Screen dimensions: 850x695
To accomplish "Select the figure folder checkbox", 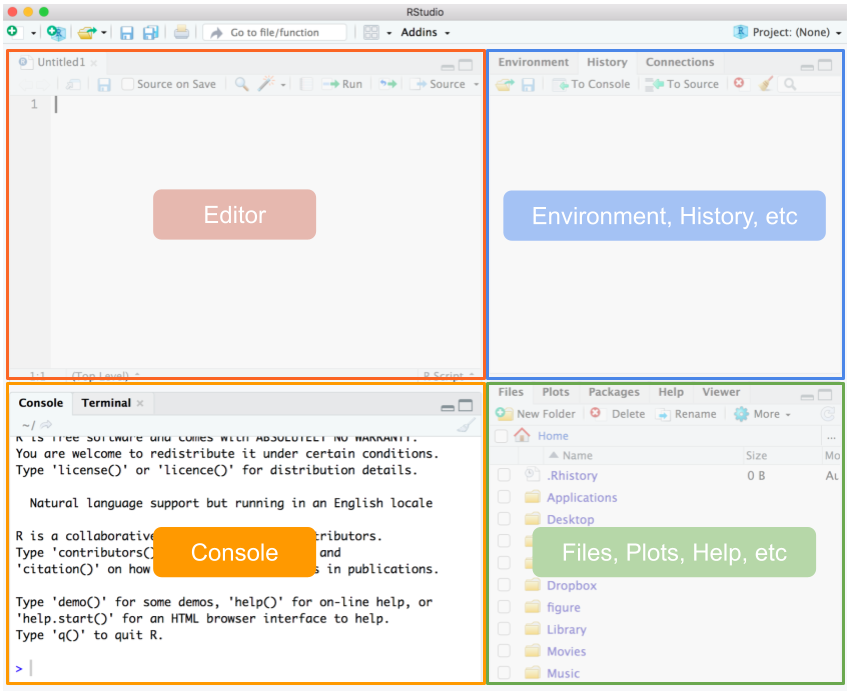I will (x=504, y=607).
